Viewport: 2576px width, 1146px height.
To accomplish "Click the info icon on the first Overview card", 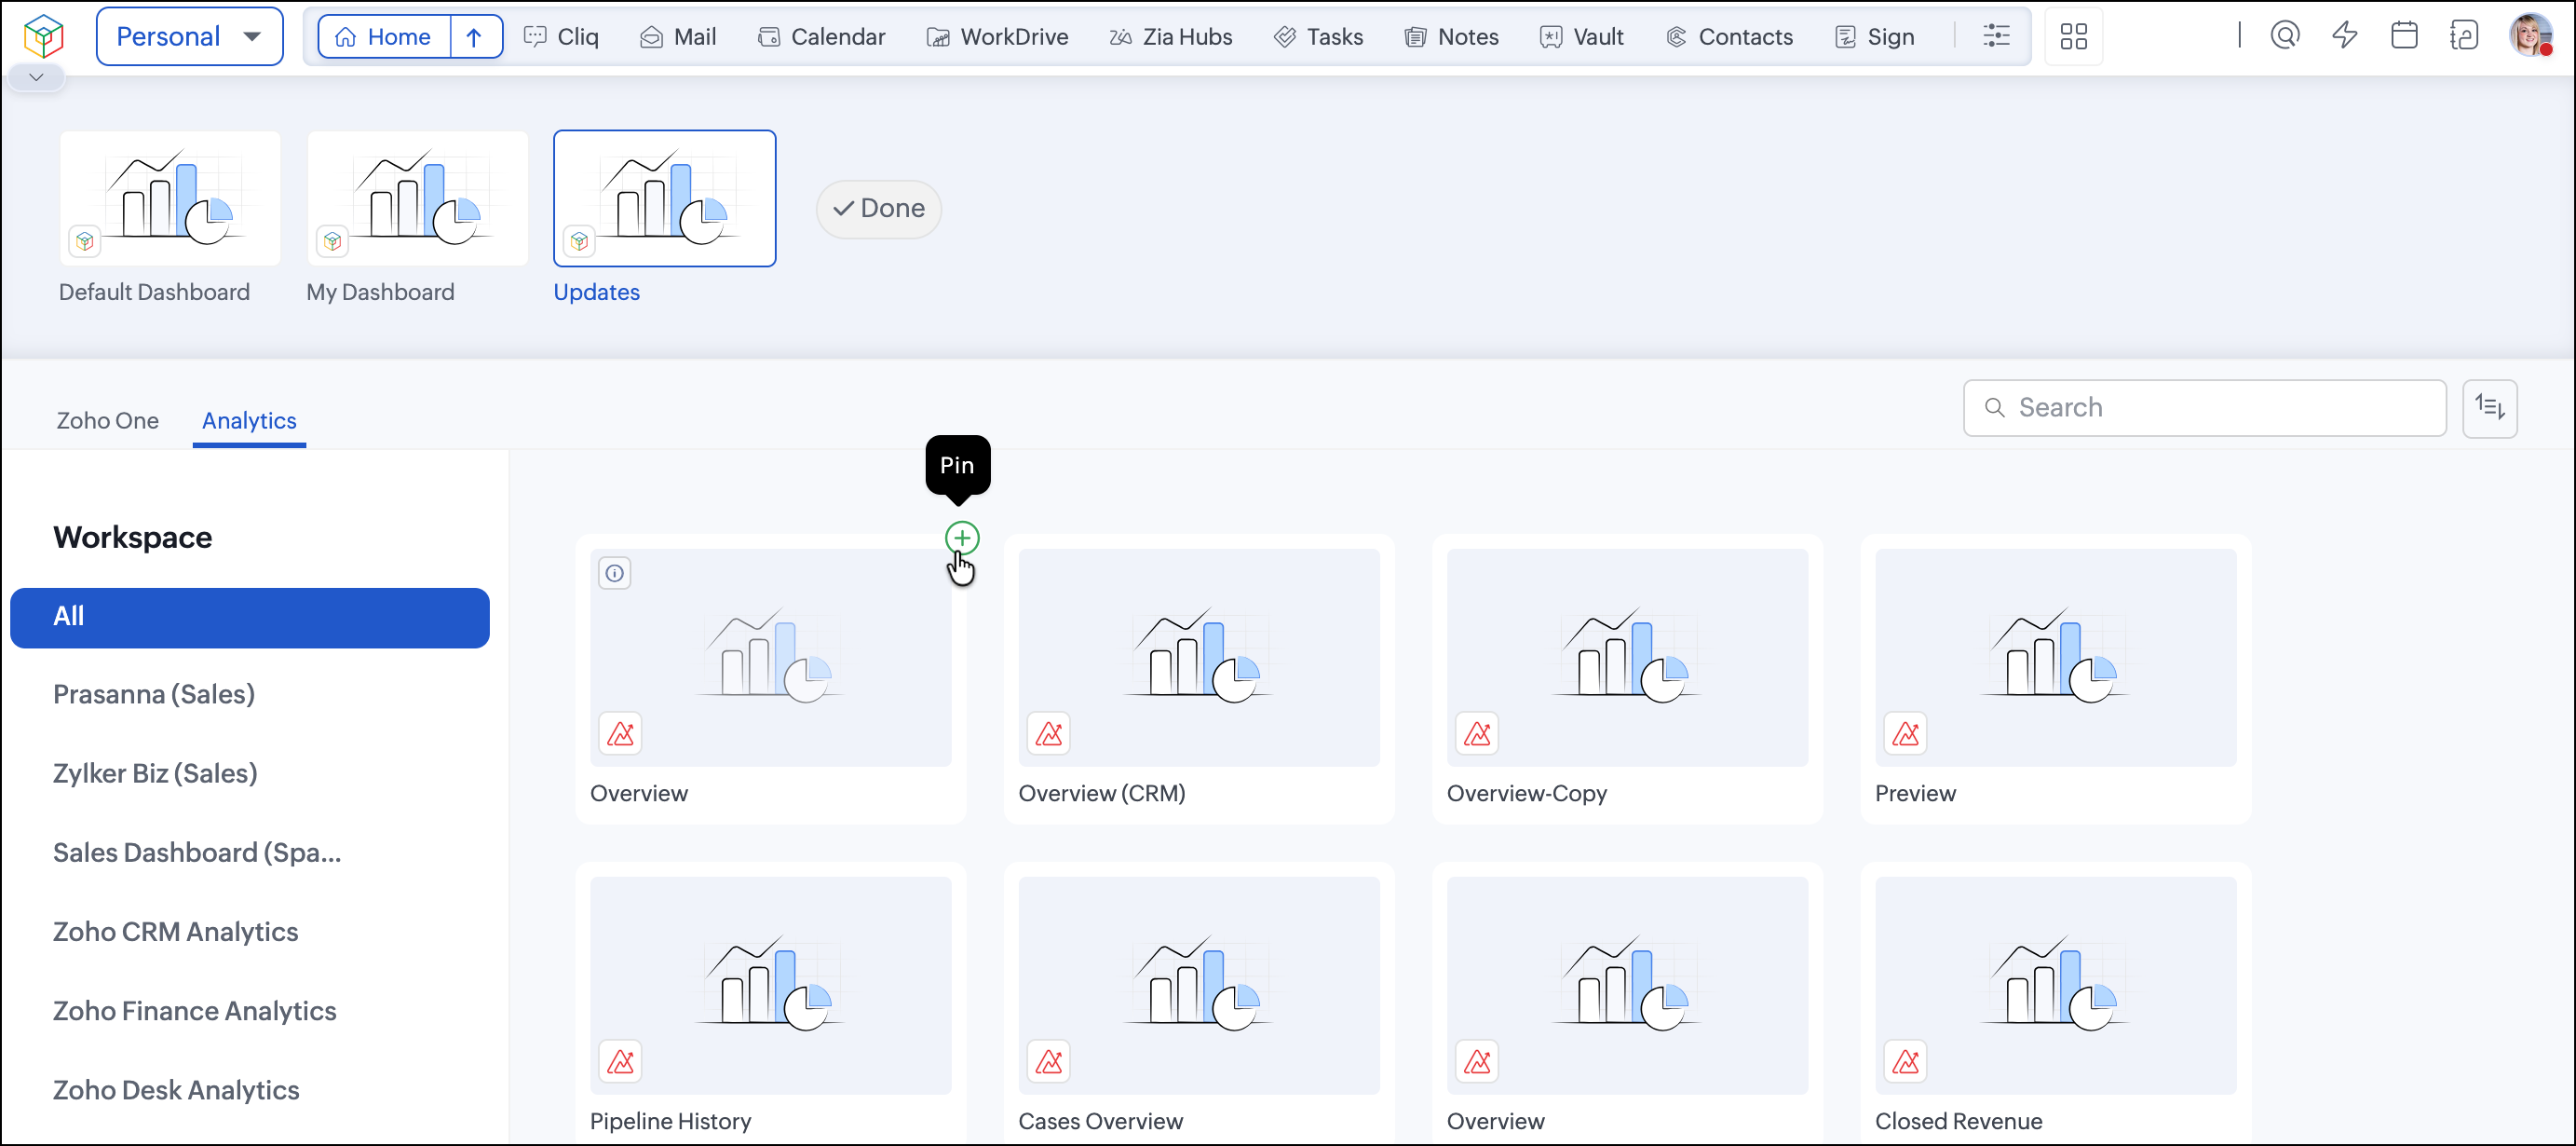I will (x=615, y=574).
